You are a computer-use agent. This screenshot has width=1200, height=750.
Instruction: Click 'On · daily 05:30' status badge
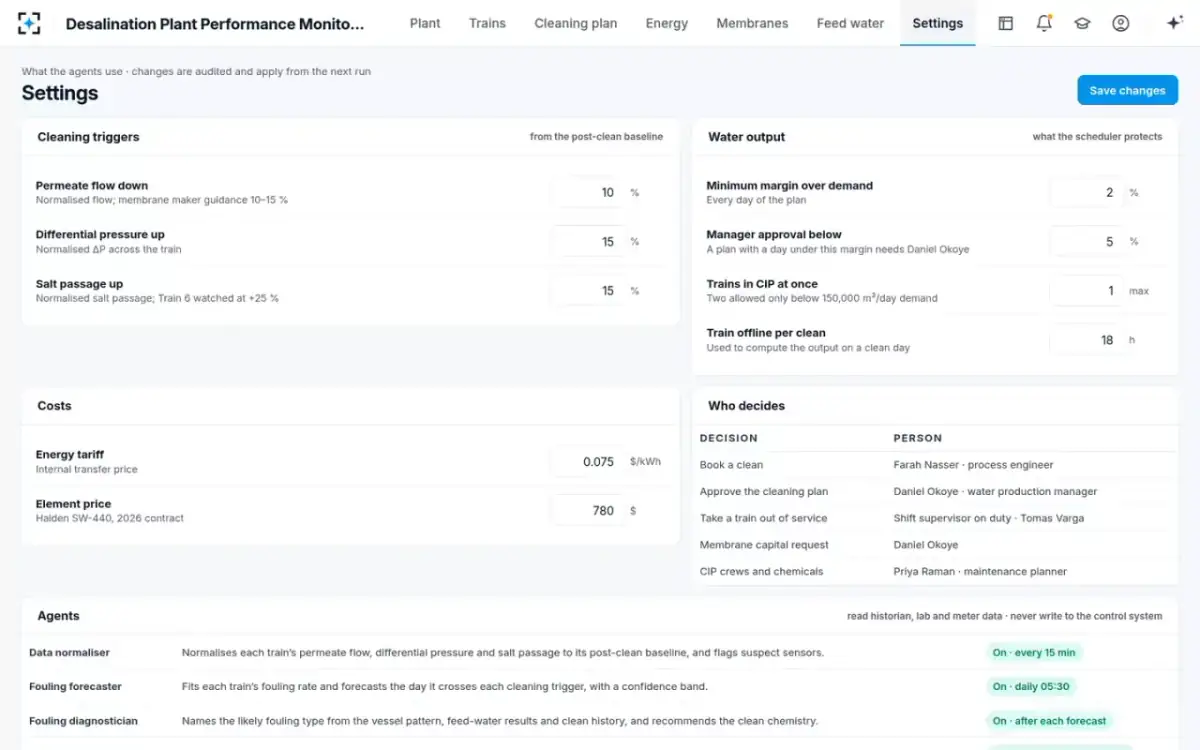tap(1031, 687)
